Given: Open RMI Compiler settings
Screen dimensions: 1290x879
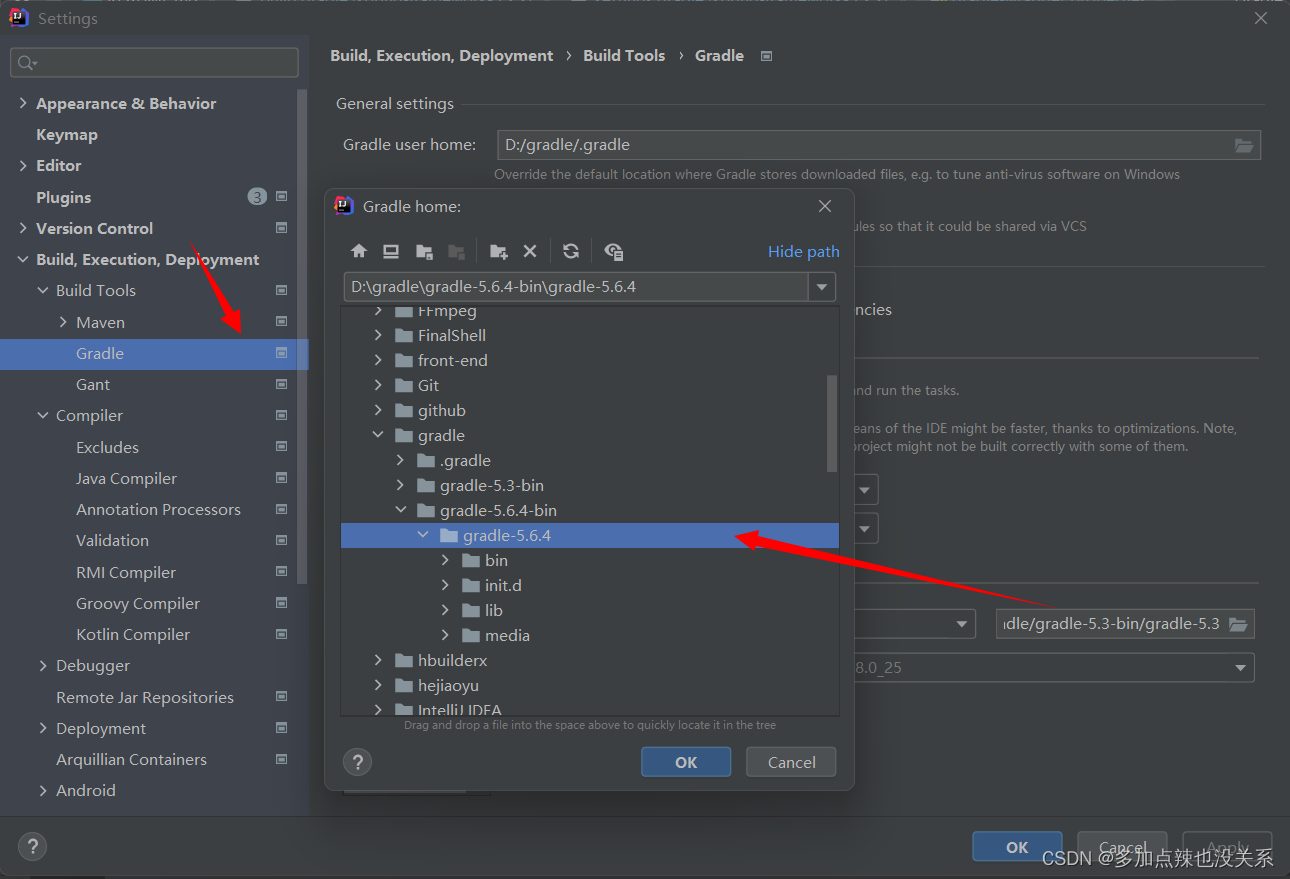Looking at the screenshot, I should (126, 572).
